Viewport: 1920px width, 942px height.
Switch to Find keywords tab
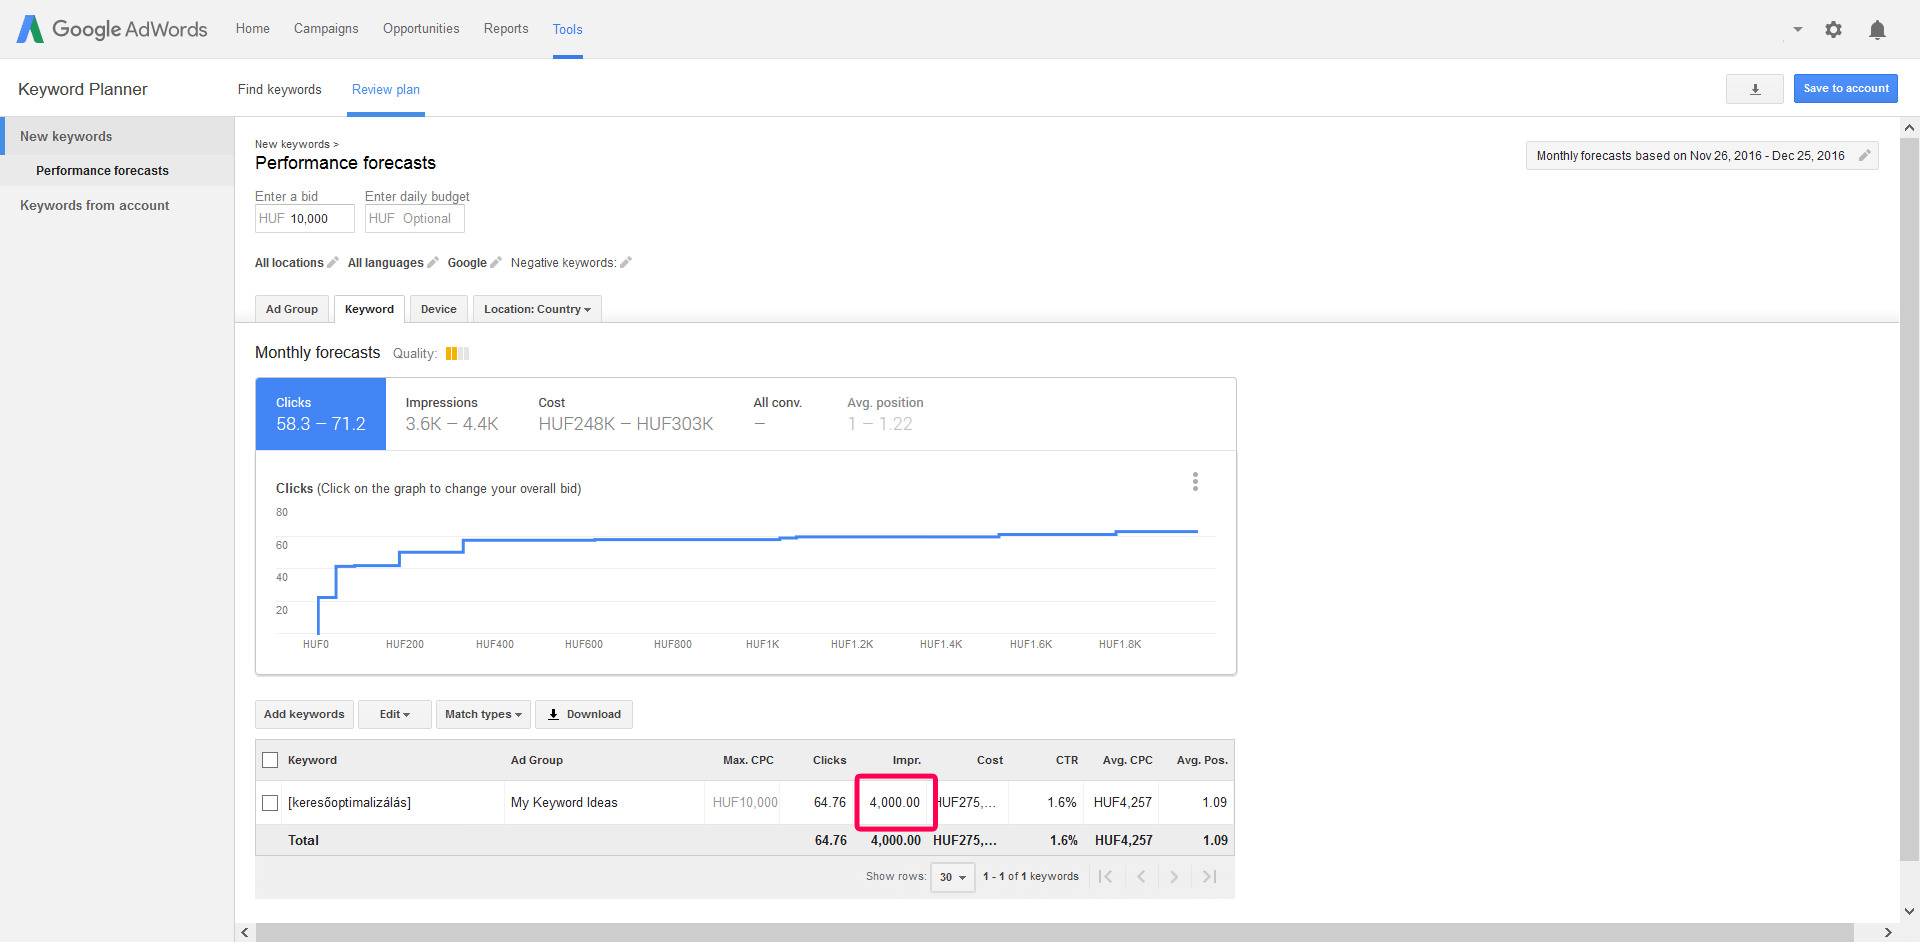(280, 89)
